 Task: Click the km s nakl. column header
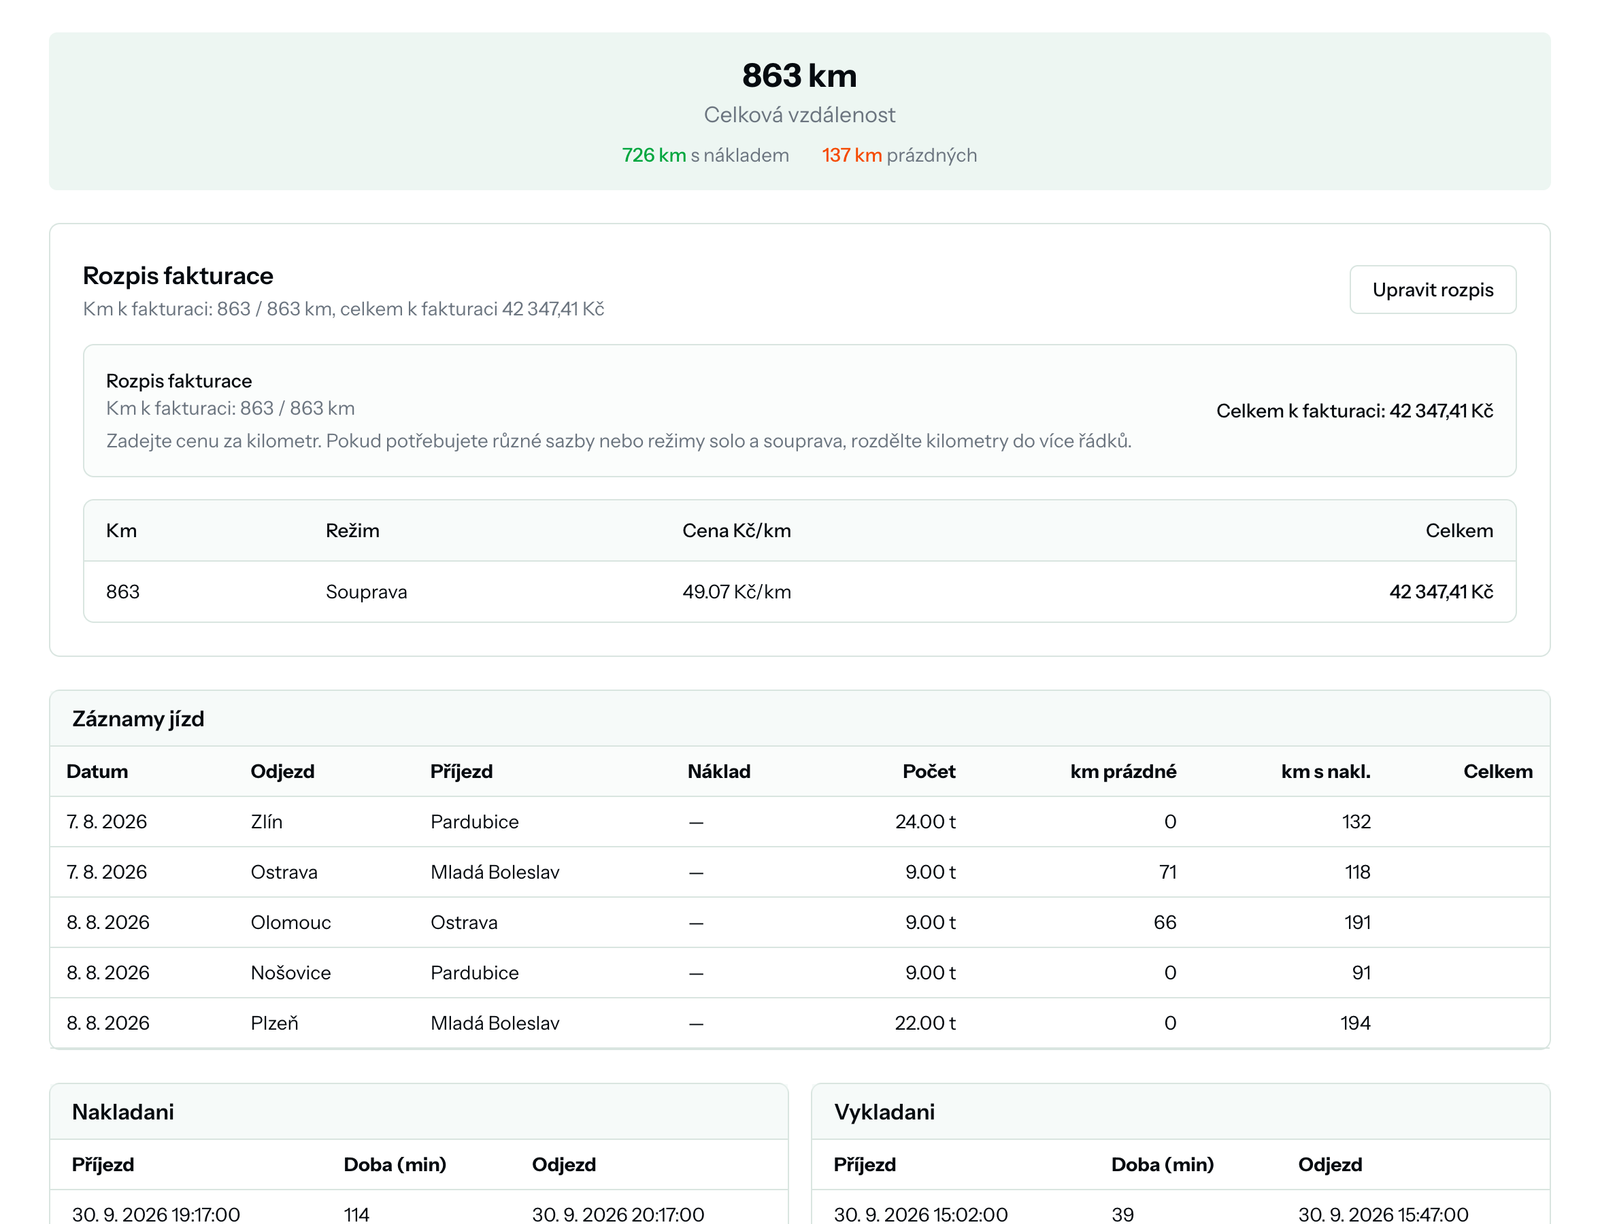click(1326, 771)
